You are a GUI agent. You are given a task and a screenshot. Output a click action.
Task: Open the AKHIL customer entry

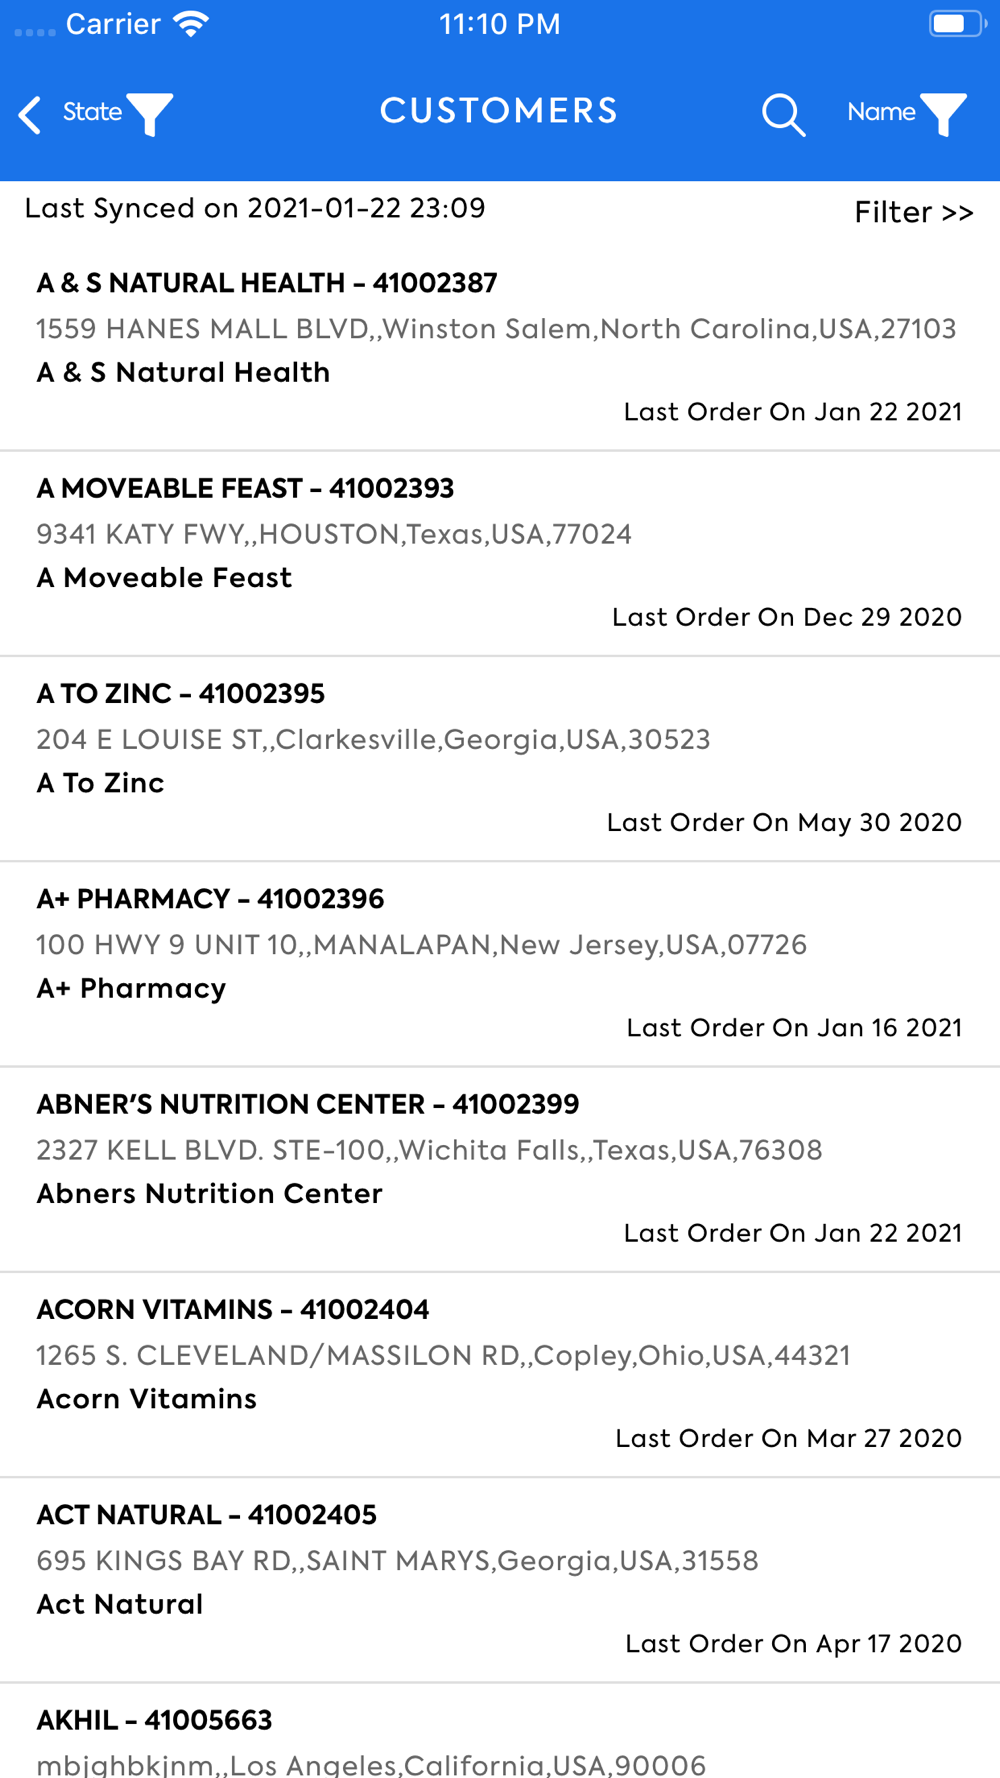click(500, 1731)
